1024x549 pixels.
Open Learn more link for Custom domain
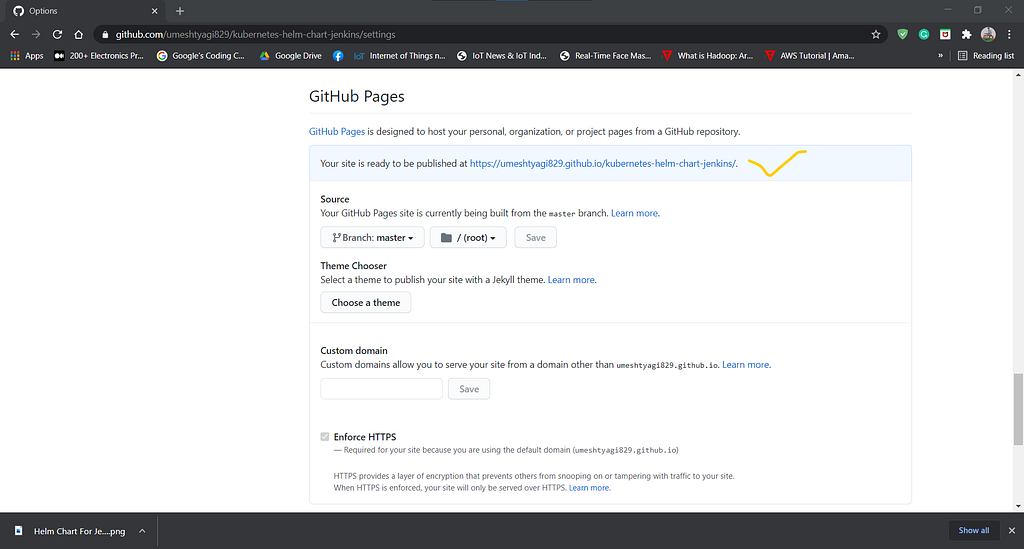pyautogui.click(x=745, y=364)
